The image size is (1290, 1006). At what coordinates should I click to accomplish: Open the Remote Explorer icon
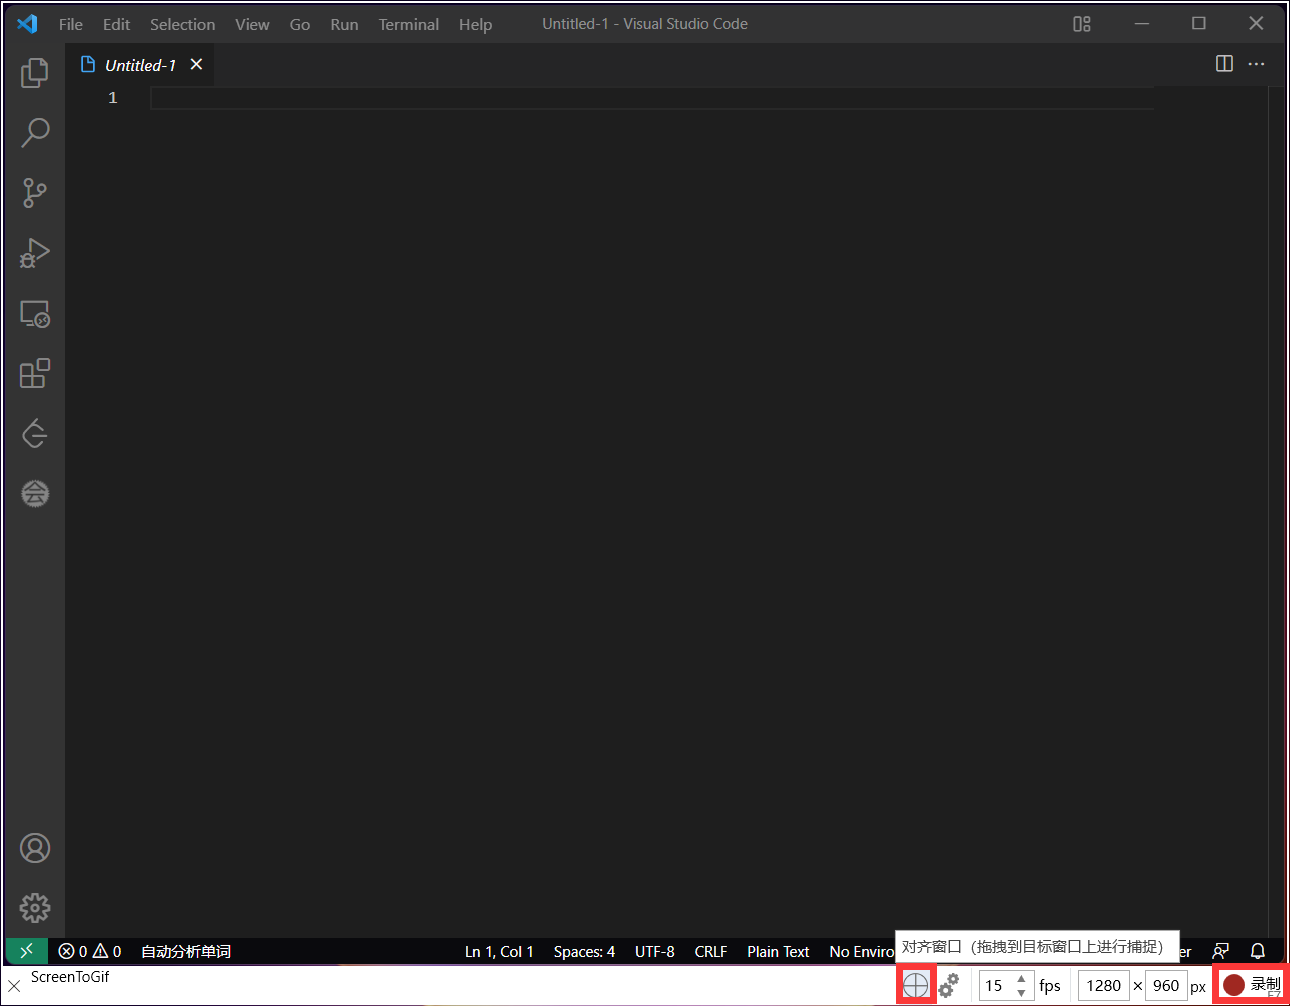click(x=35, y=314)
